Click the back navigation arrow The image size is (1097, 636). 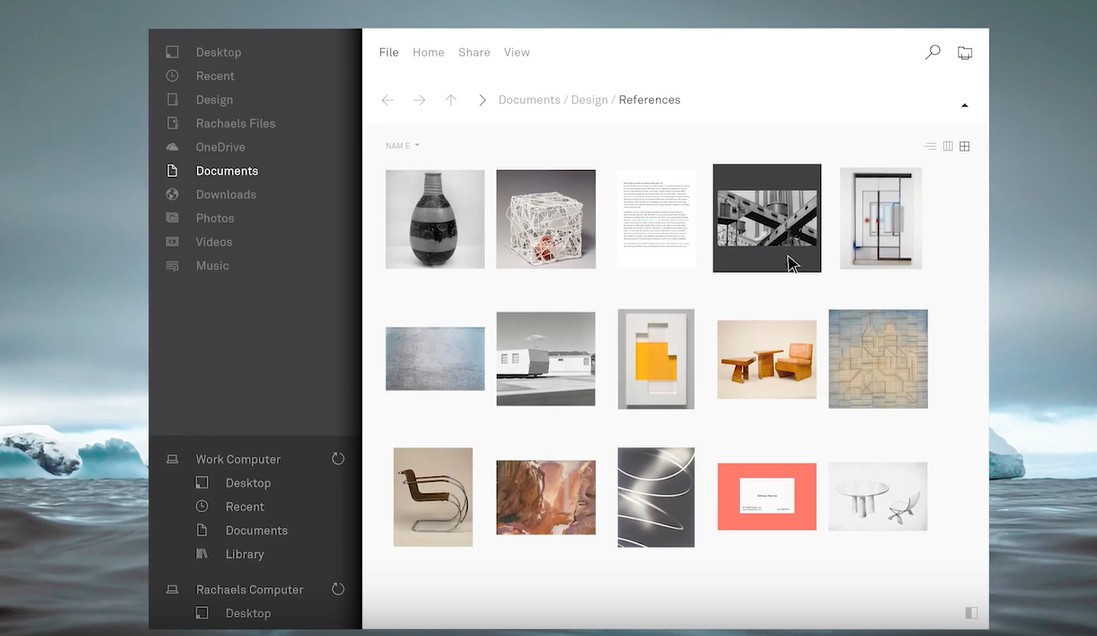388,100
